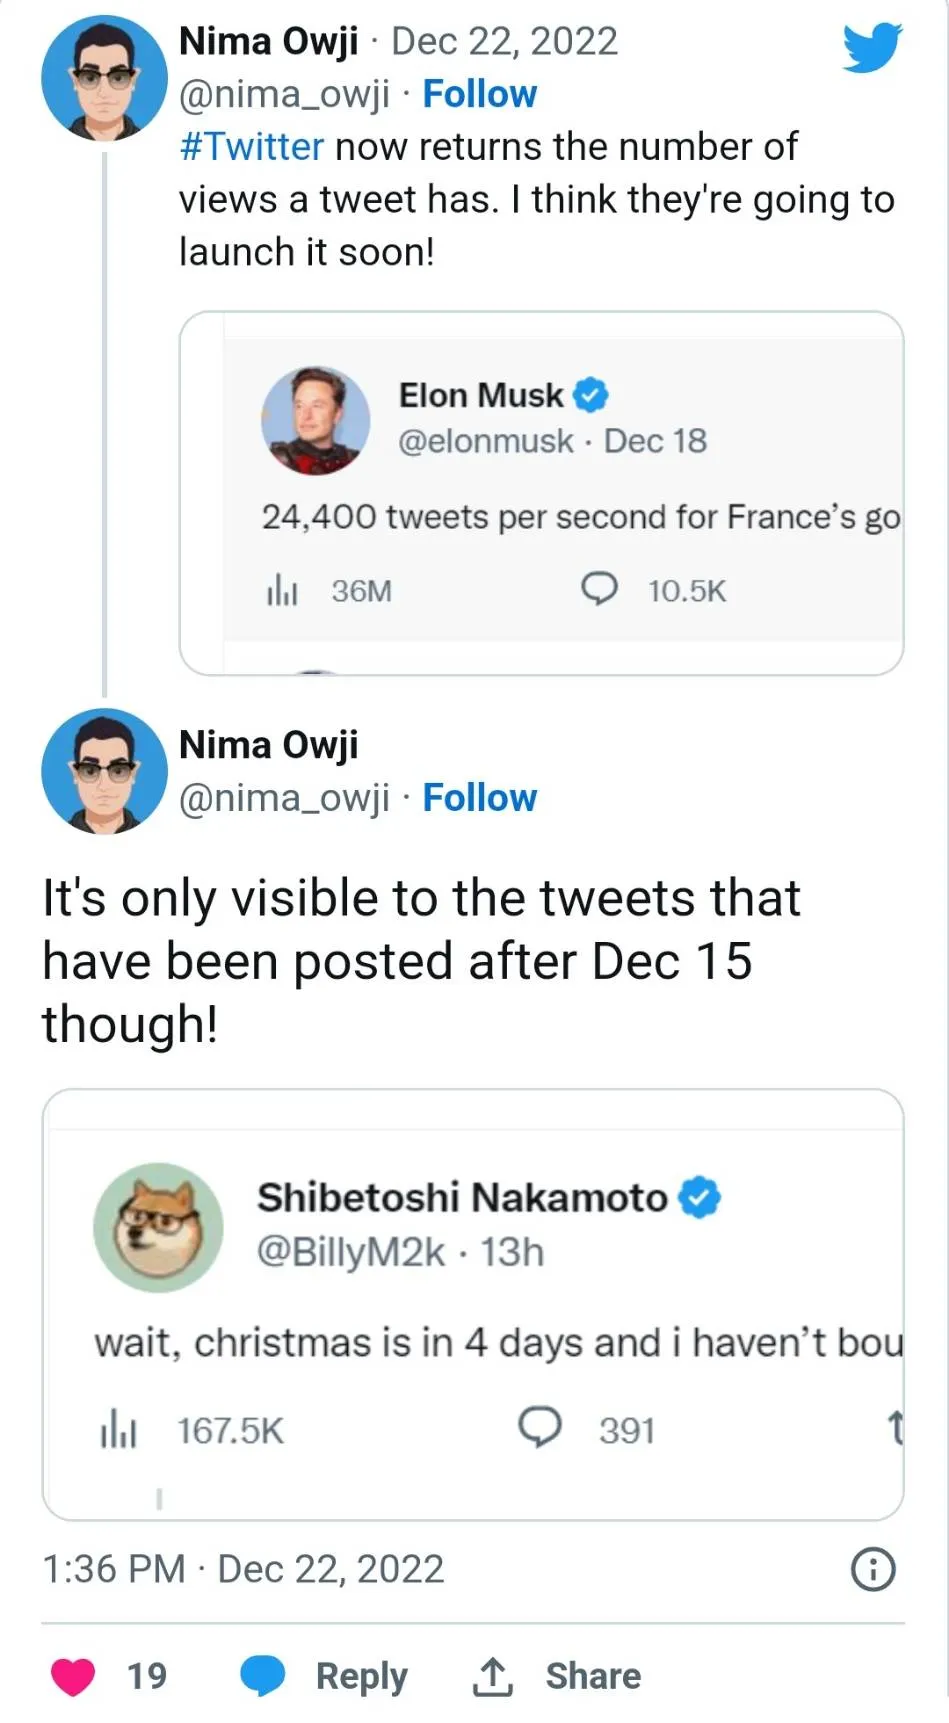
Task: Open the 1:36 PM Dec 22, 2022 timestamp
Action: pos(243,1569)
